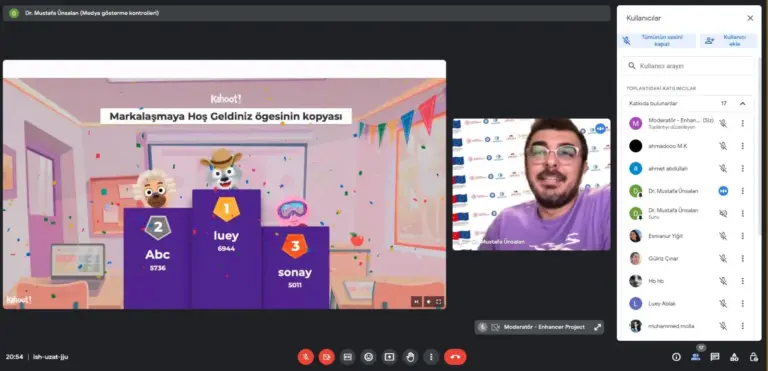Click speaking indicator on Mustafa's video tile

[600, 128]
